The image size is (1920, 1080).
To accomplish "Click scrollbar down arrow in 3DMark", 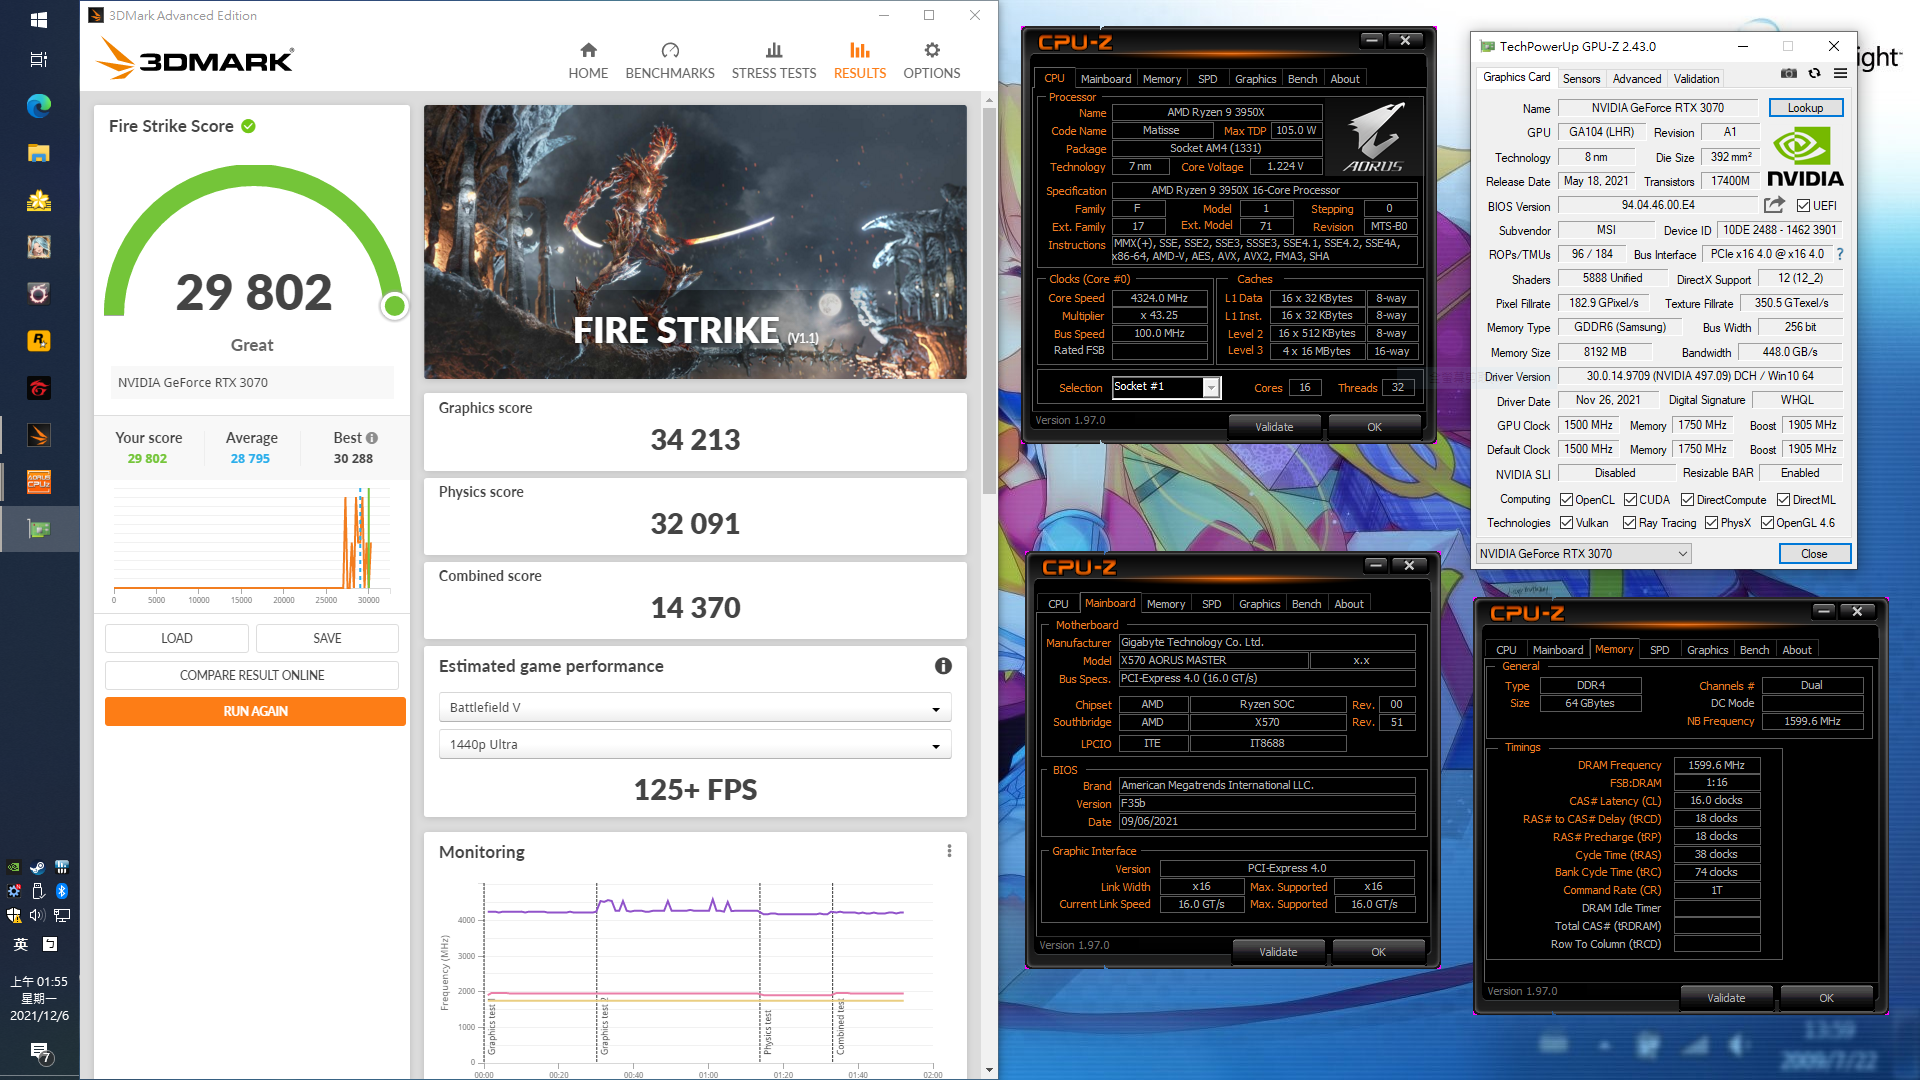I will (x=989, y=1070).
